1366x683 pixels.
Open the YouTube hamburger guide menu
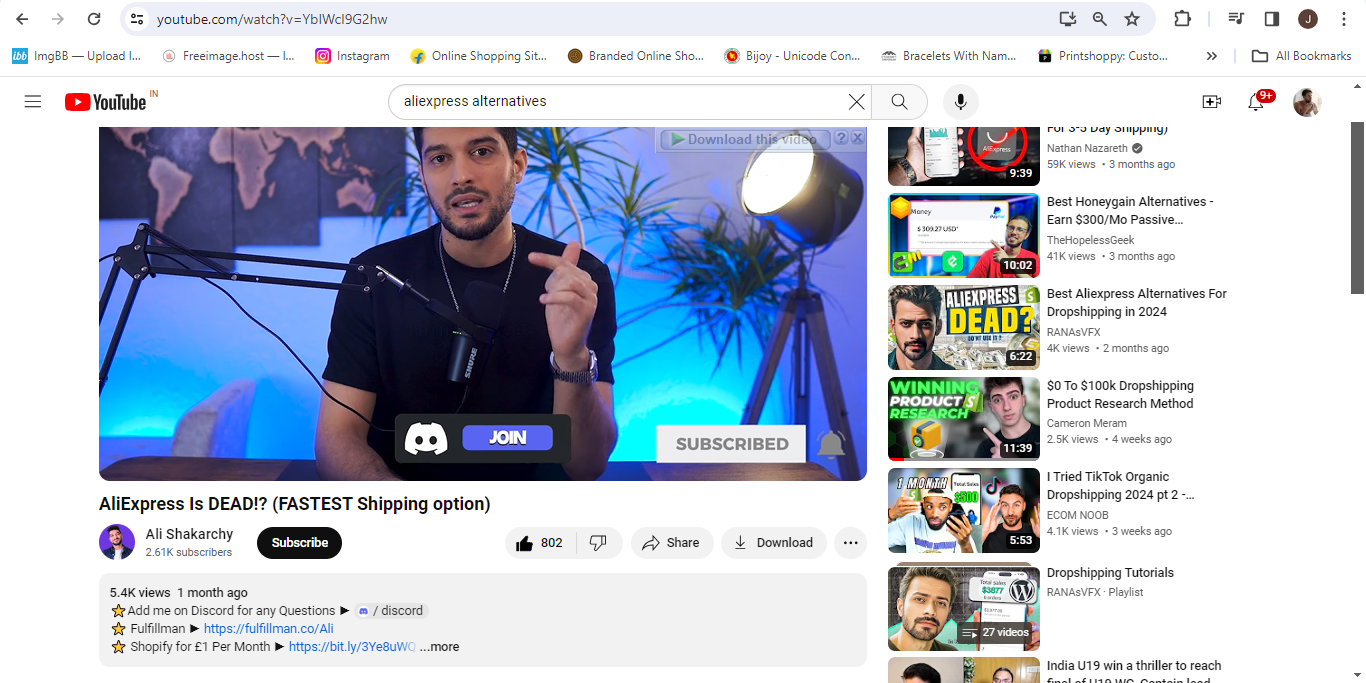point(33,101)
